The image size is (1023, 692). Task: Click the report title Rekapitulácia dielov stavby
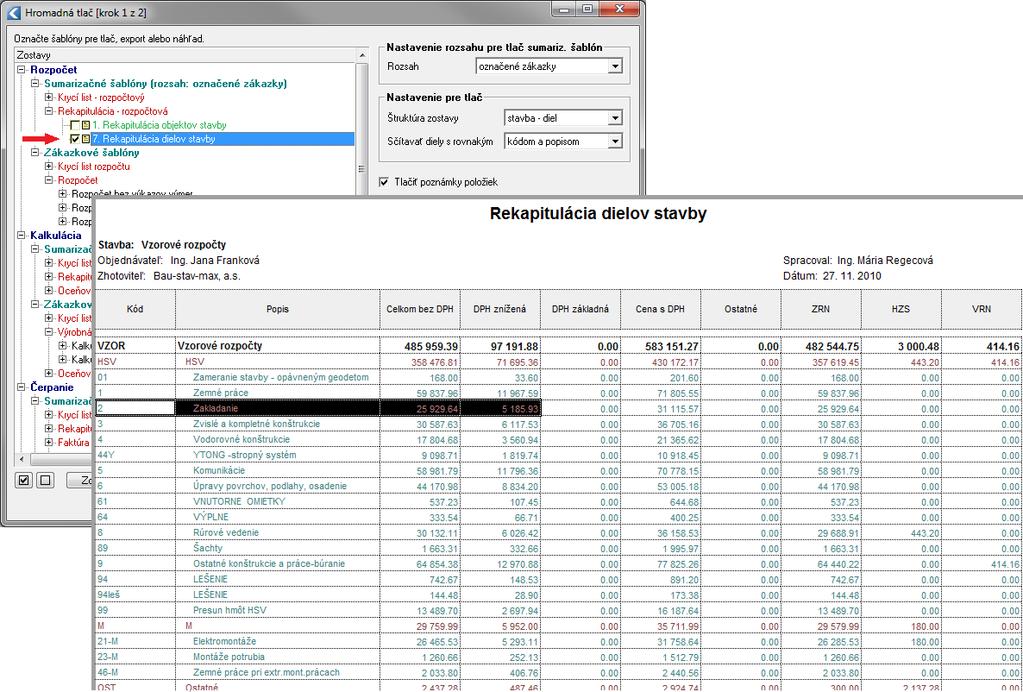click(598, 213)
